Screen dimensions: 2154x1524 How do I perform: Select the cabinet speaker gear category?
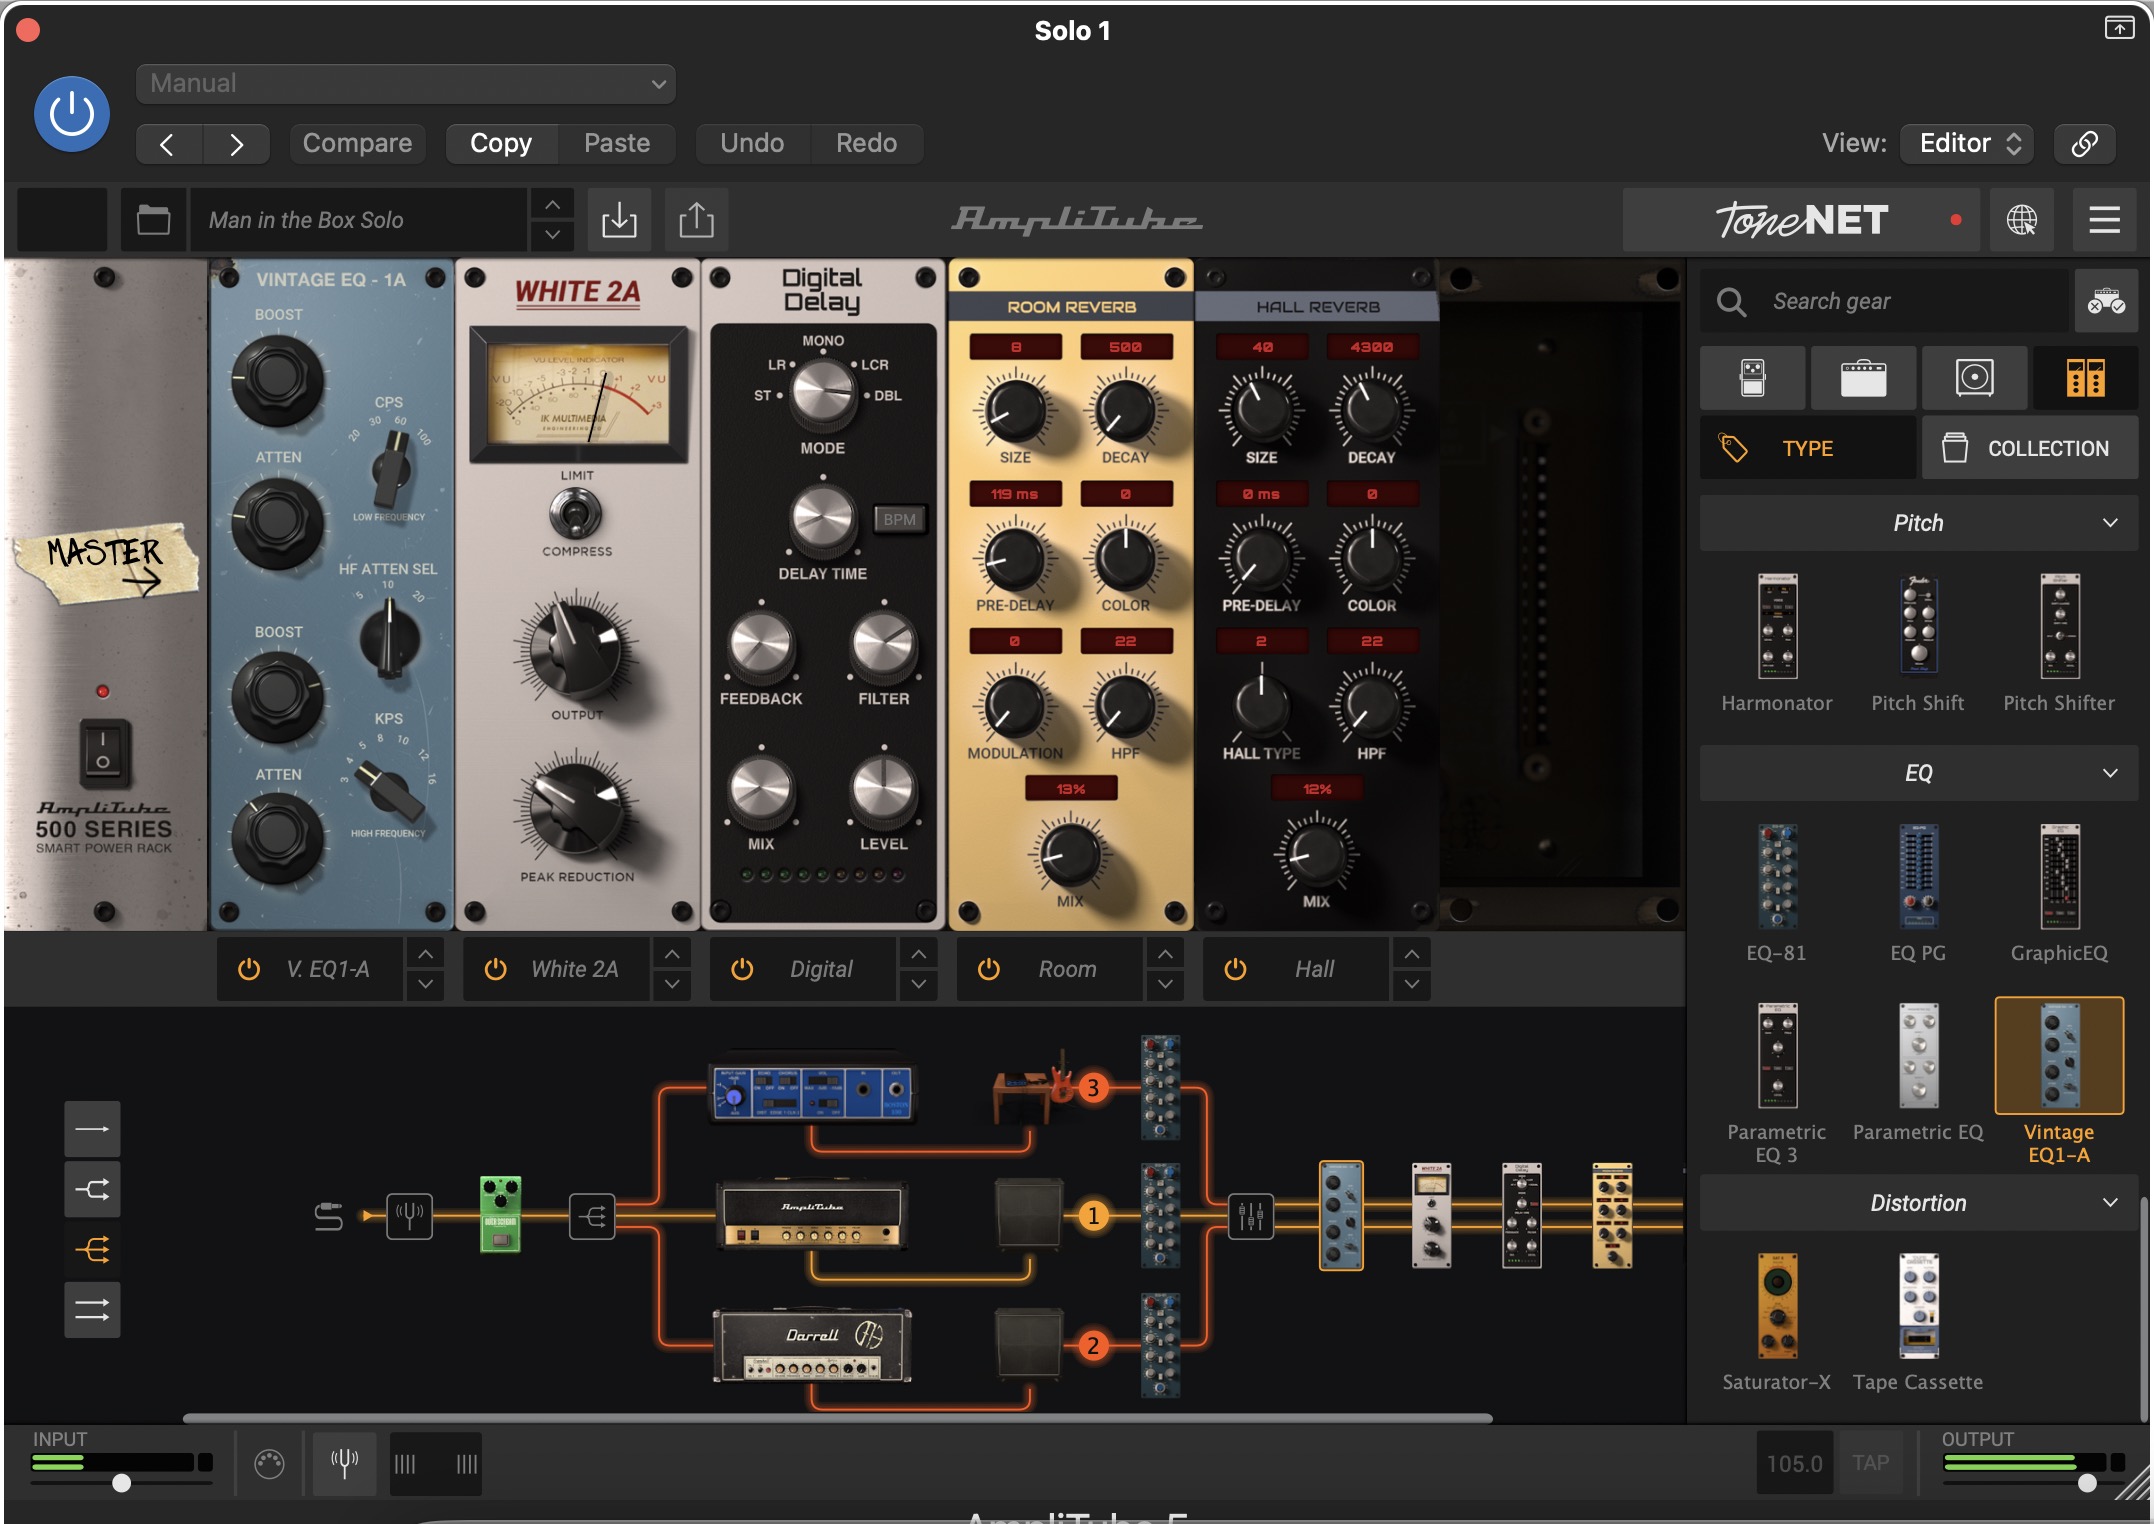1974,378
